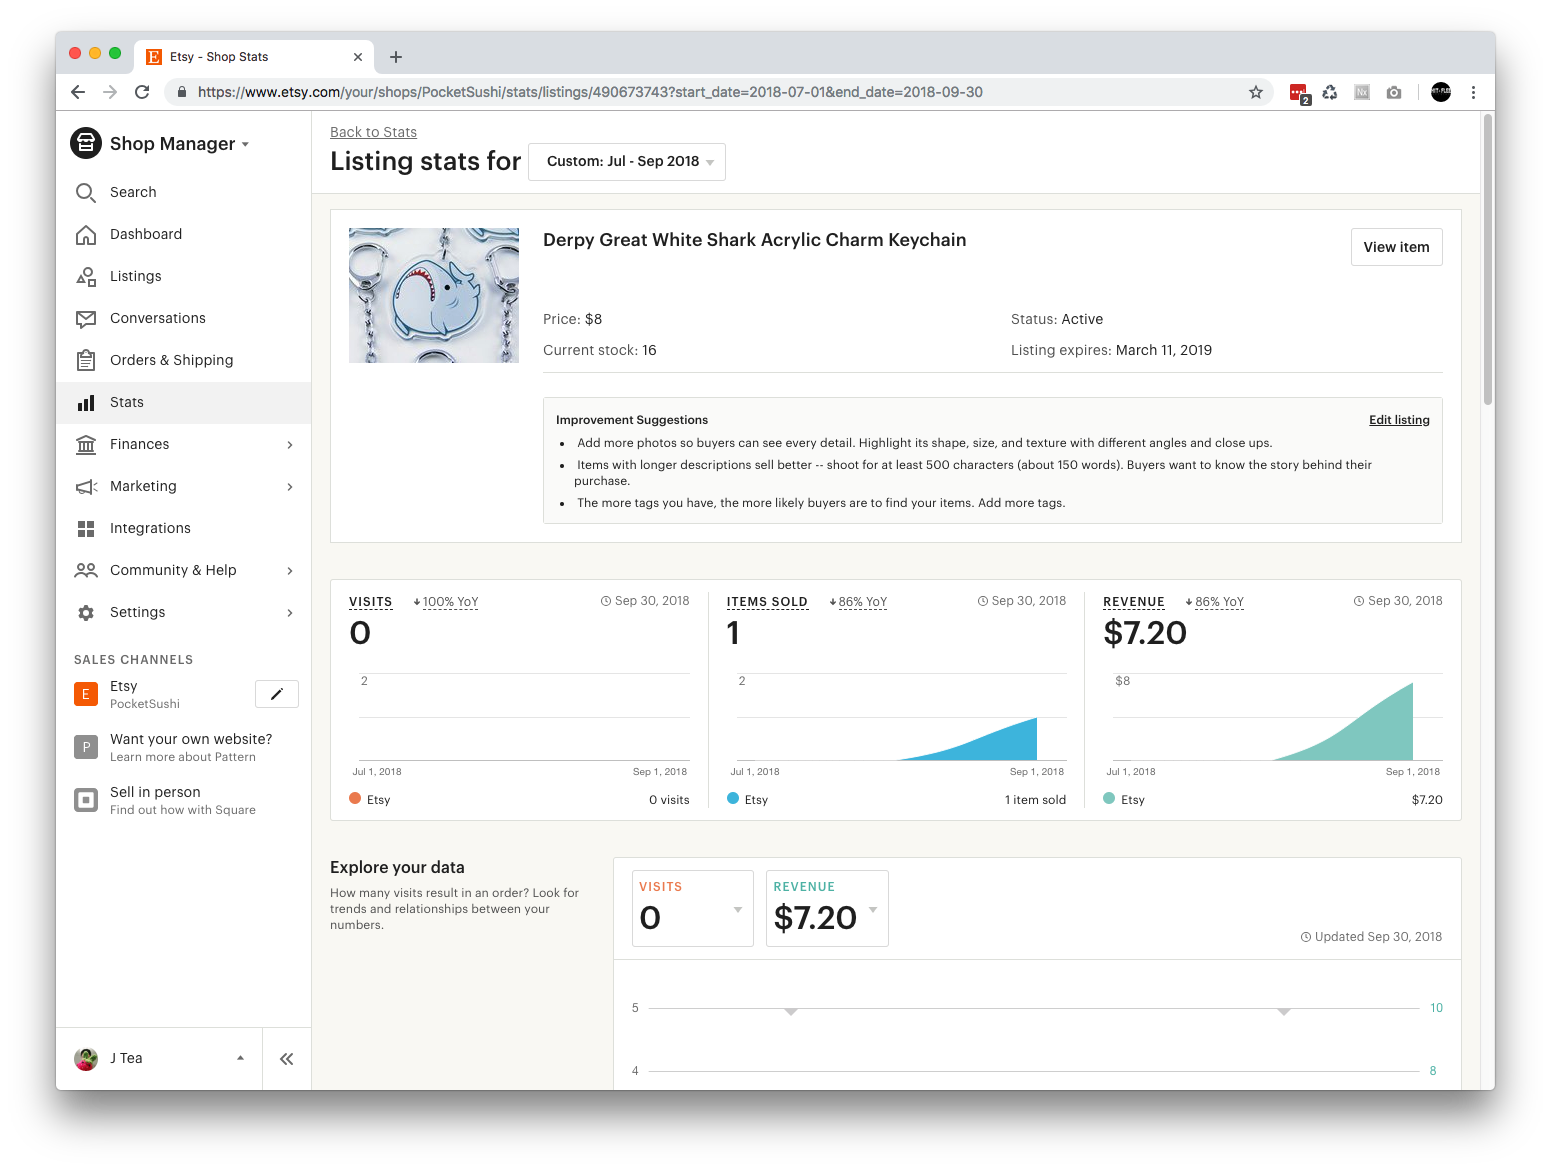Image resolution: width=1551 pixels, height=1170 pixels.
Task: Click the Integrations grid icon
Action: (86, 528)
